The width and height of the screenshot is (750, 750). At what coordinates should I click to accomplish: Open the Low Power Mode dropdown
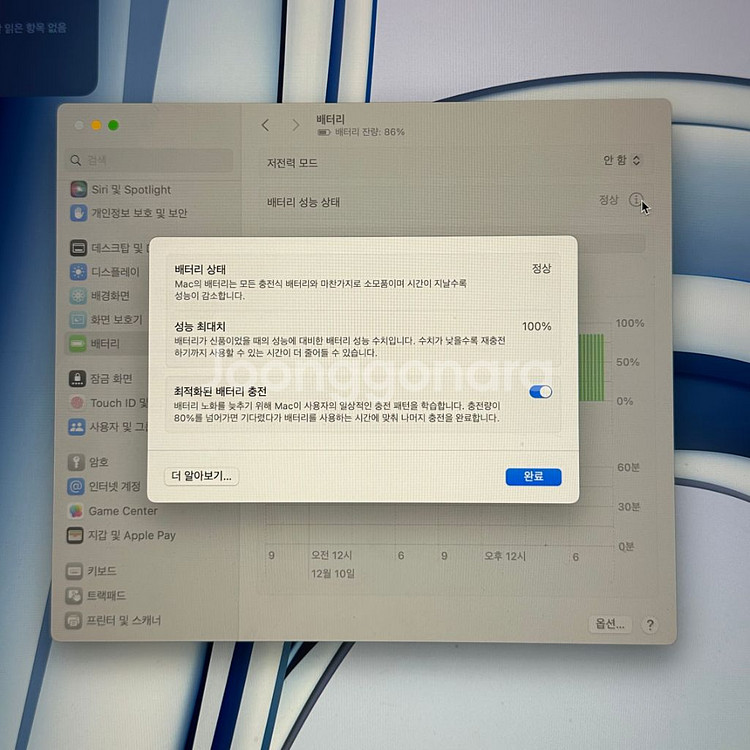point(622,160)
